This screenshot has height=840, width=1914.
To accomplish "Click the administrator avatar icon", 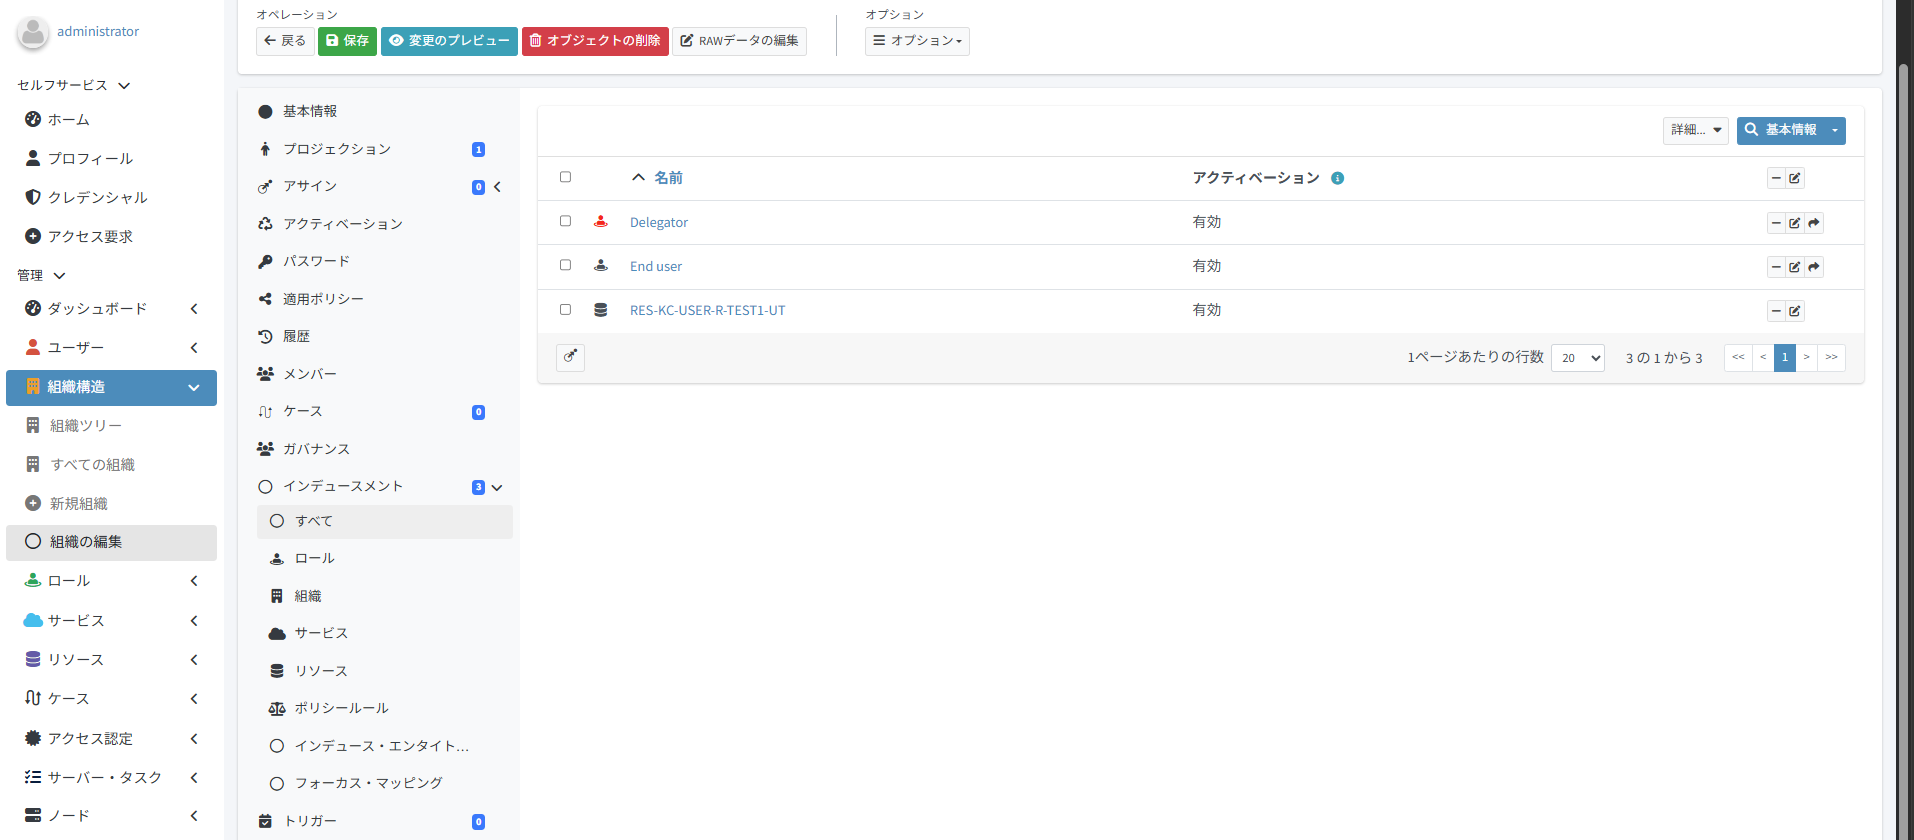I will pyautogui.click(x=33, y=32).
